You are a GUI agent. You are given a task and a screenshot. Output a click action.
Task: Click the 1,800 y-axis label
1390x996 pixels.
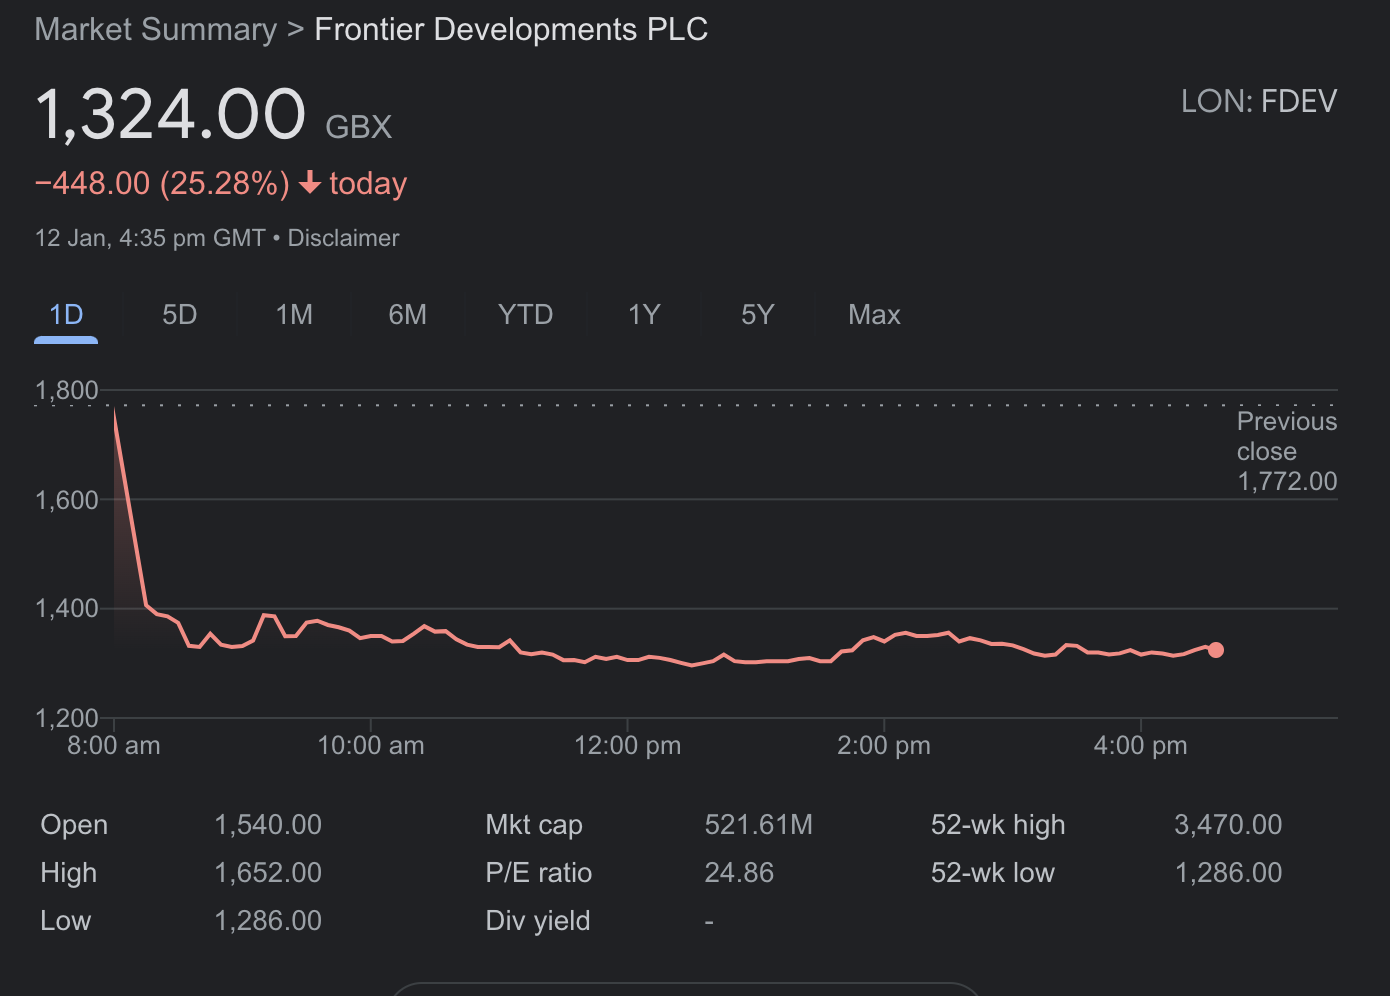67,390
